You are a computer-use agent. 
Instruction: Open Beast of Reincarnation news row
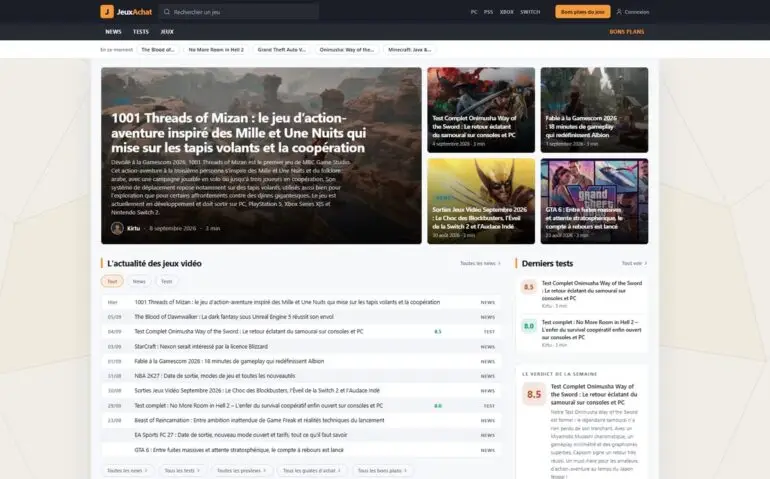pos(301,421)
